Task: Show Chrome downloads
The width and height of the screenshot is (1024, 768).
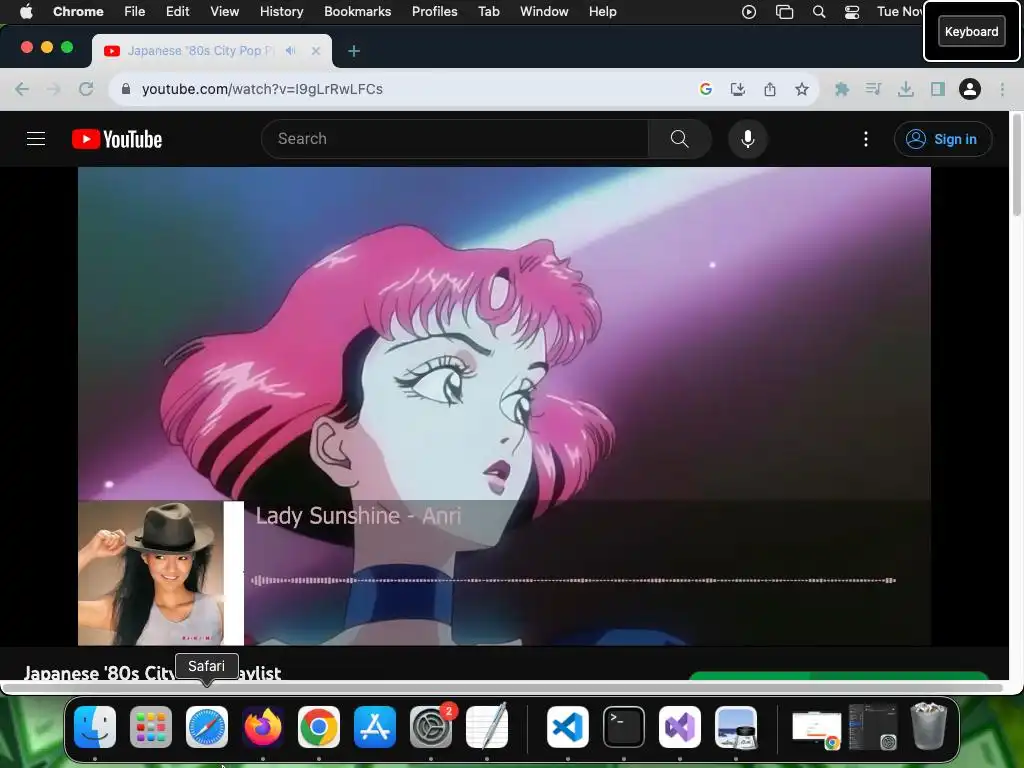Action: pos(905,89)
